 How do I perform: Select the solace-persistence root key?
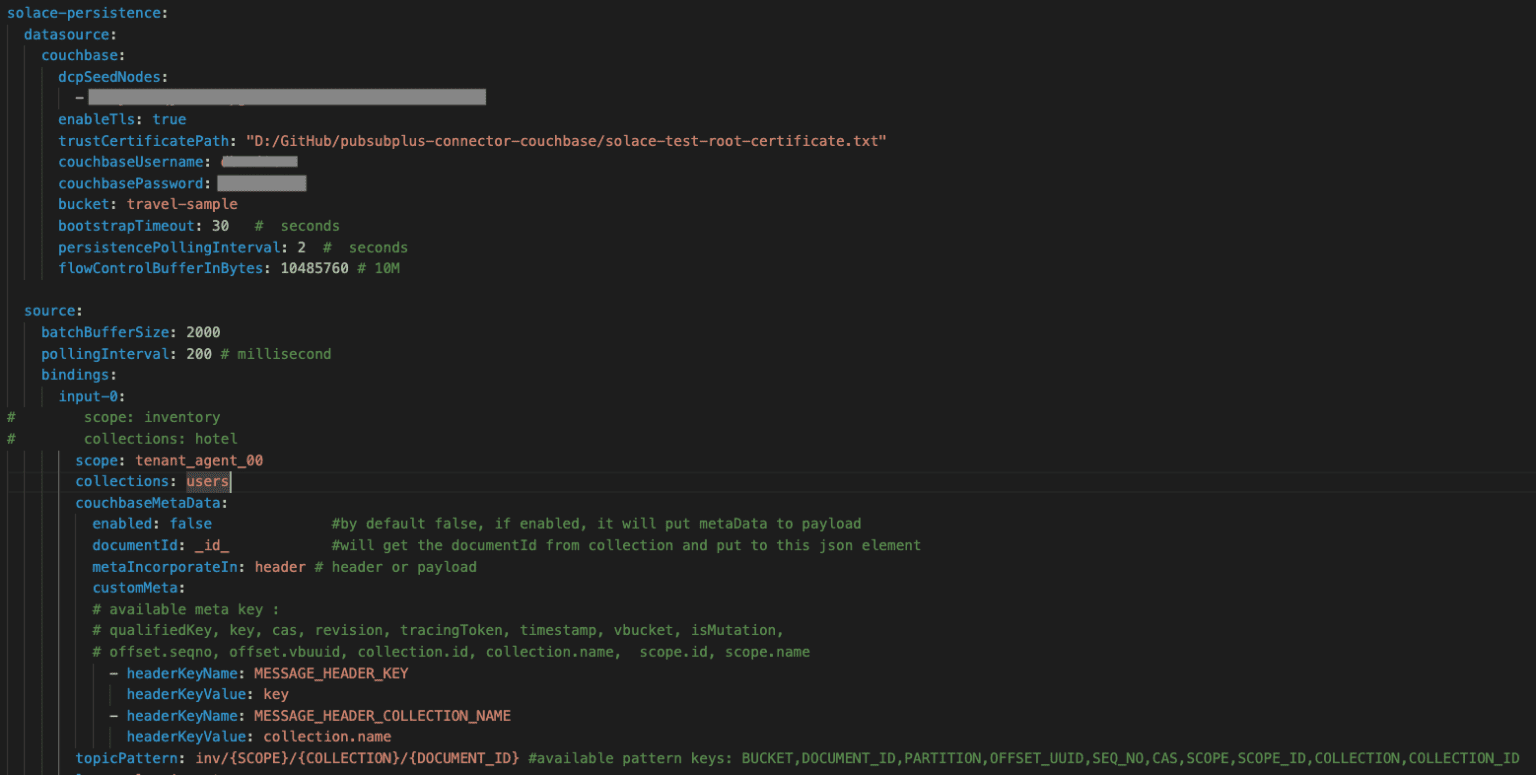click(x=80, y=12)
